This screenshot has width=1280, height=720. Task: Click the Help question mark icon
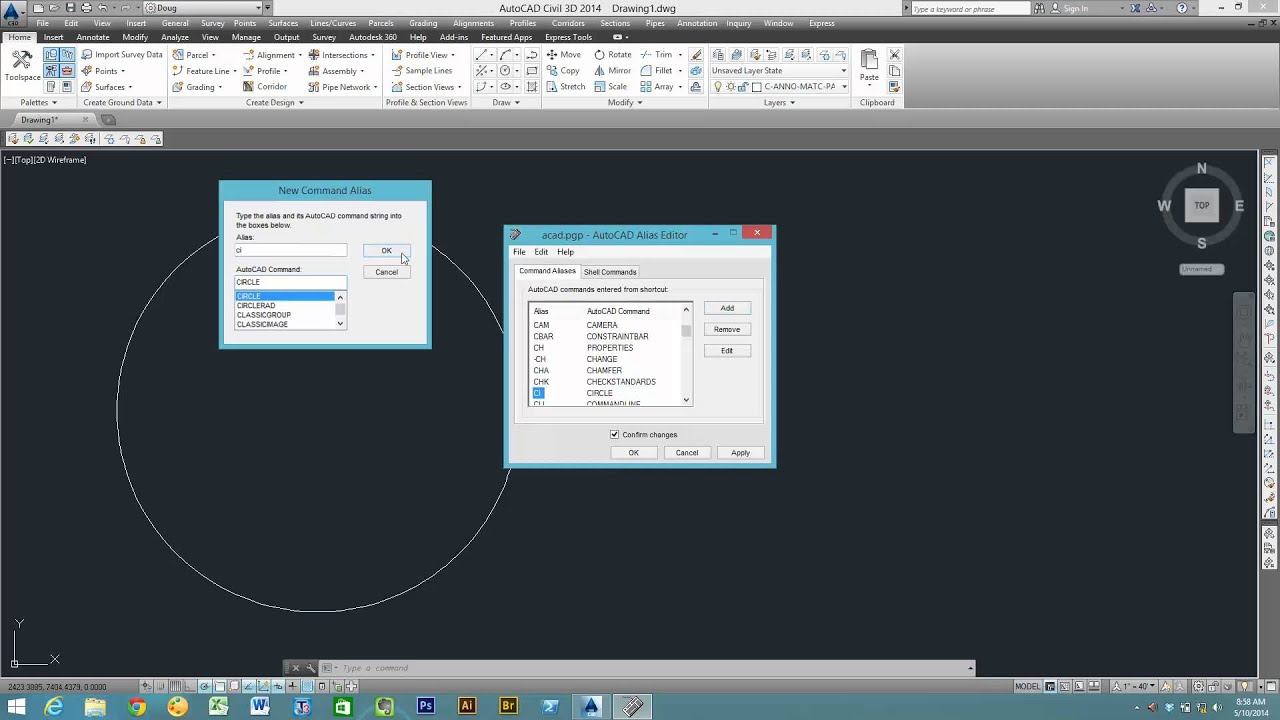tap(1182, 8)
